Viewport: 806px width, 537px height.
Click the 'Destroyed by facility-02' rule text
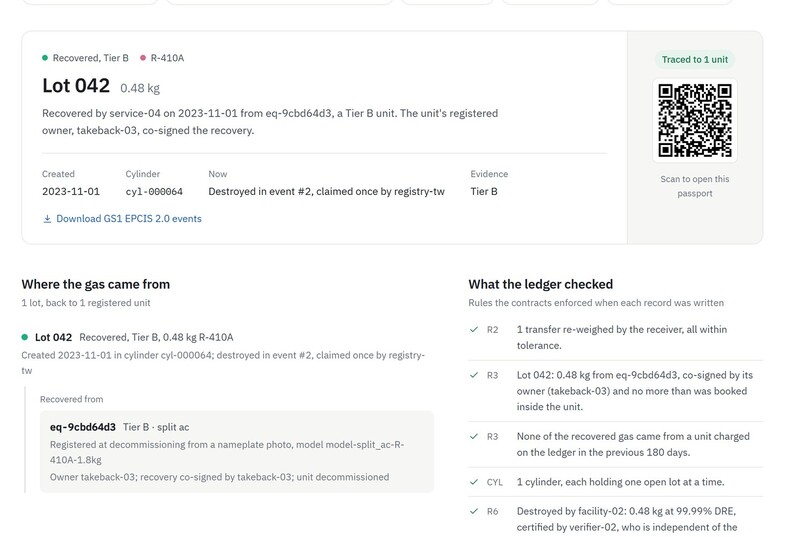click(x=627, y=519)
